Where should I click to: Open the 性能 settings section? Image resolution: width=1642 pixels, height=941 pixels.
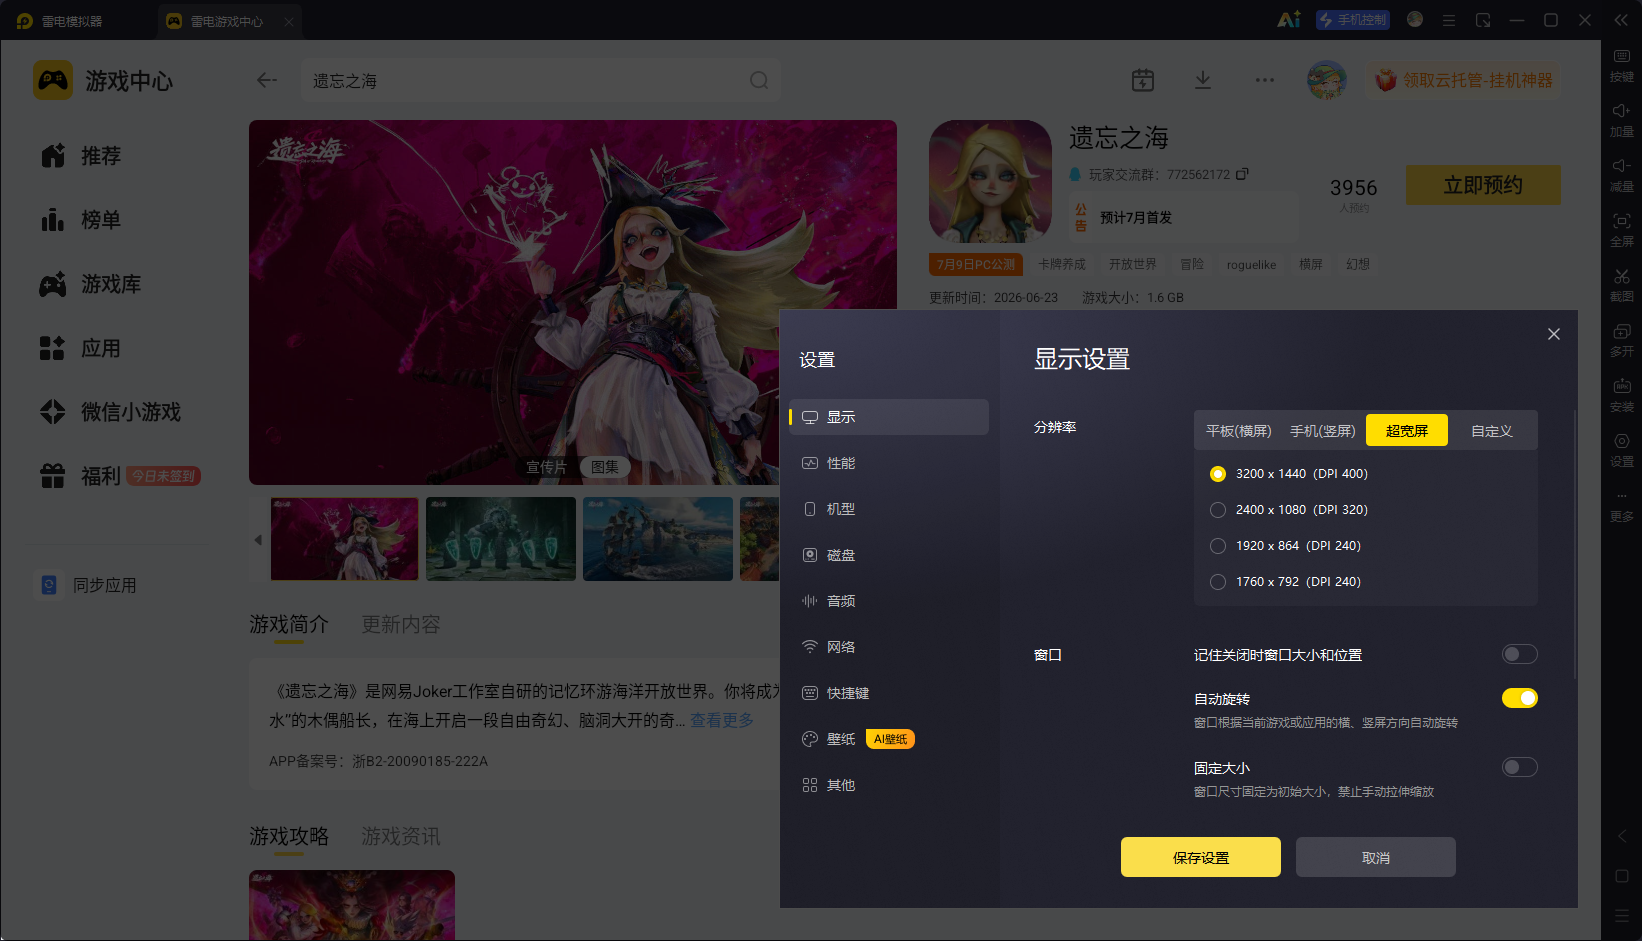888,463
